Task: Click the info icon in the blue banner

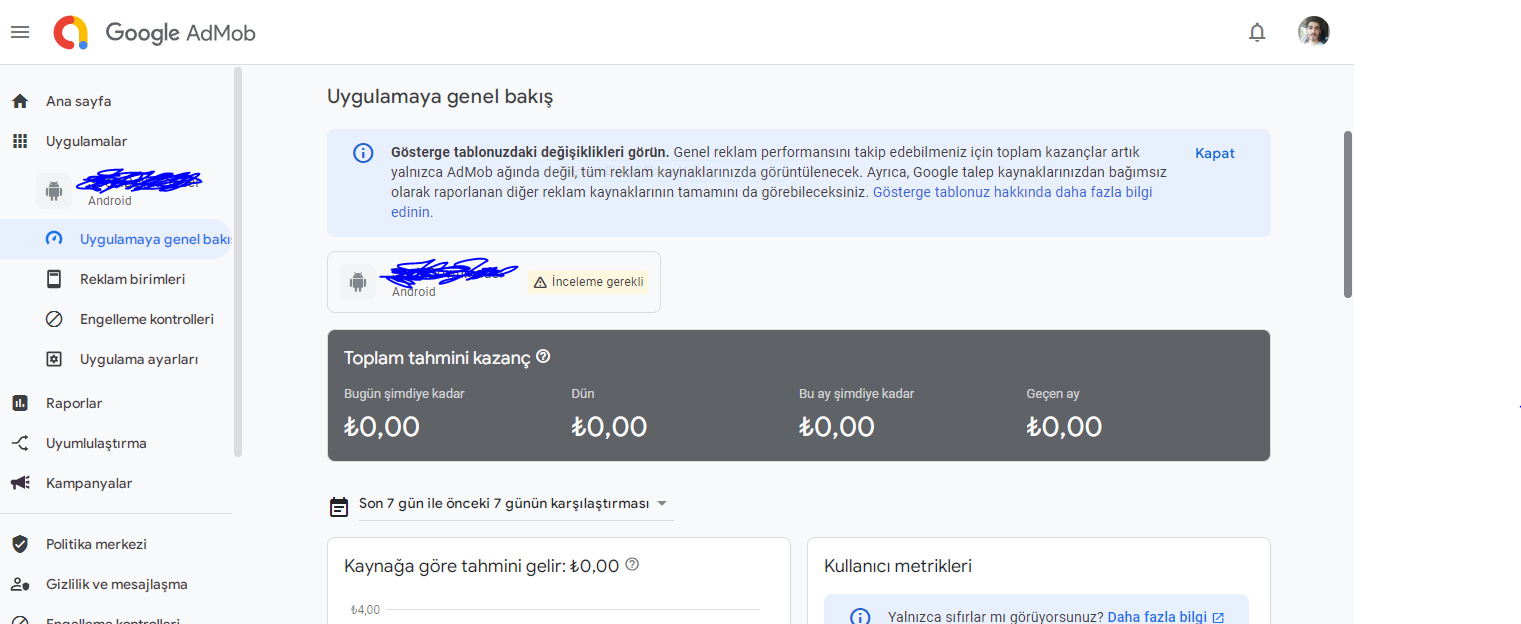Action: (x=362, y=153)
